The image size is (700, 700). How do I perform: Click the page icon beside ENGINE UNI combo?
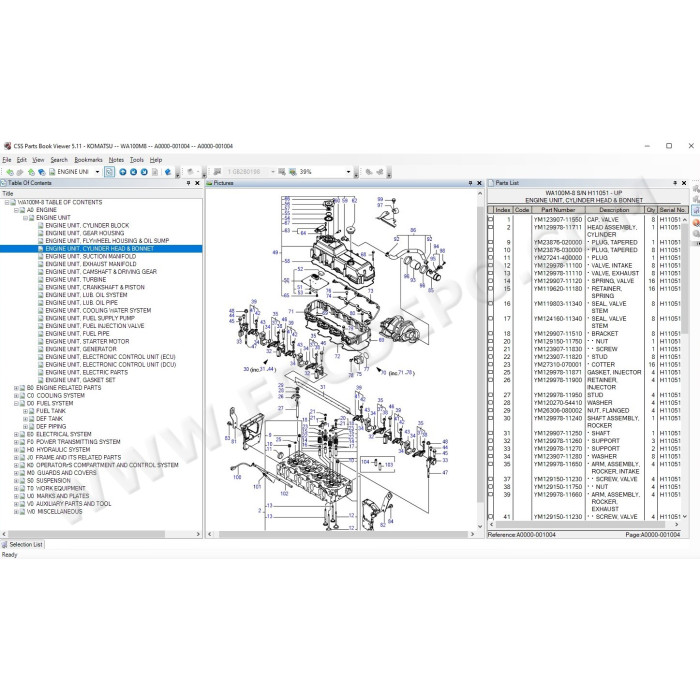(52, 172)
